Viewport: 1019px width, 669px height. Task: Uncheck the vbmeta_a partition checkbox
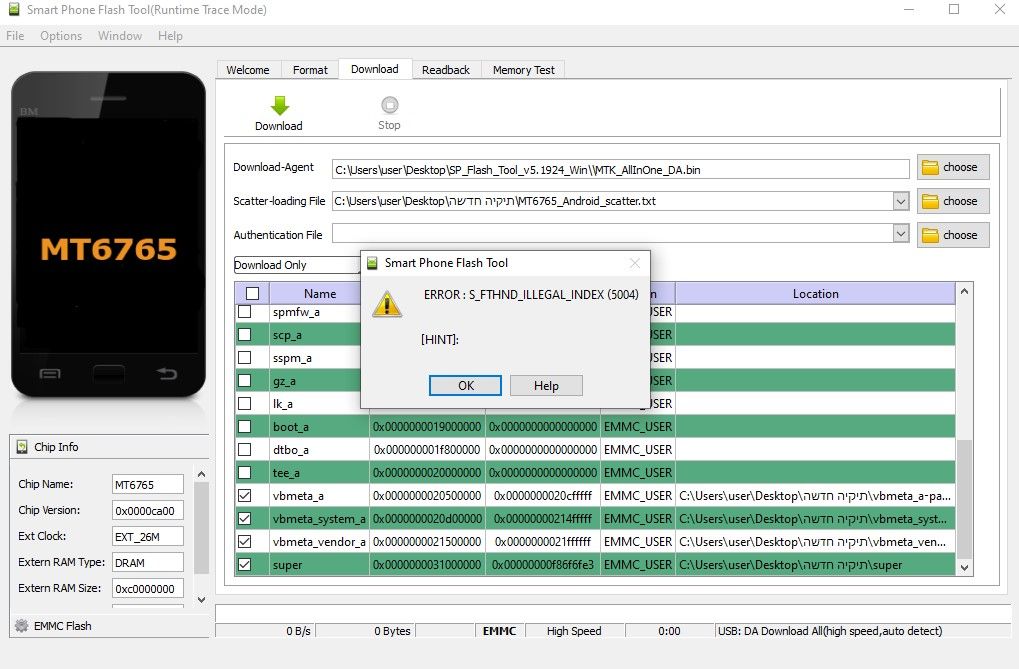pos(244,496)
